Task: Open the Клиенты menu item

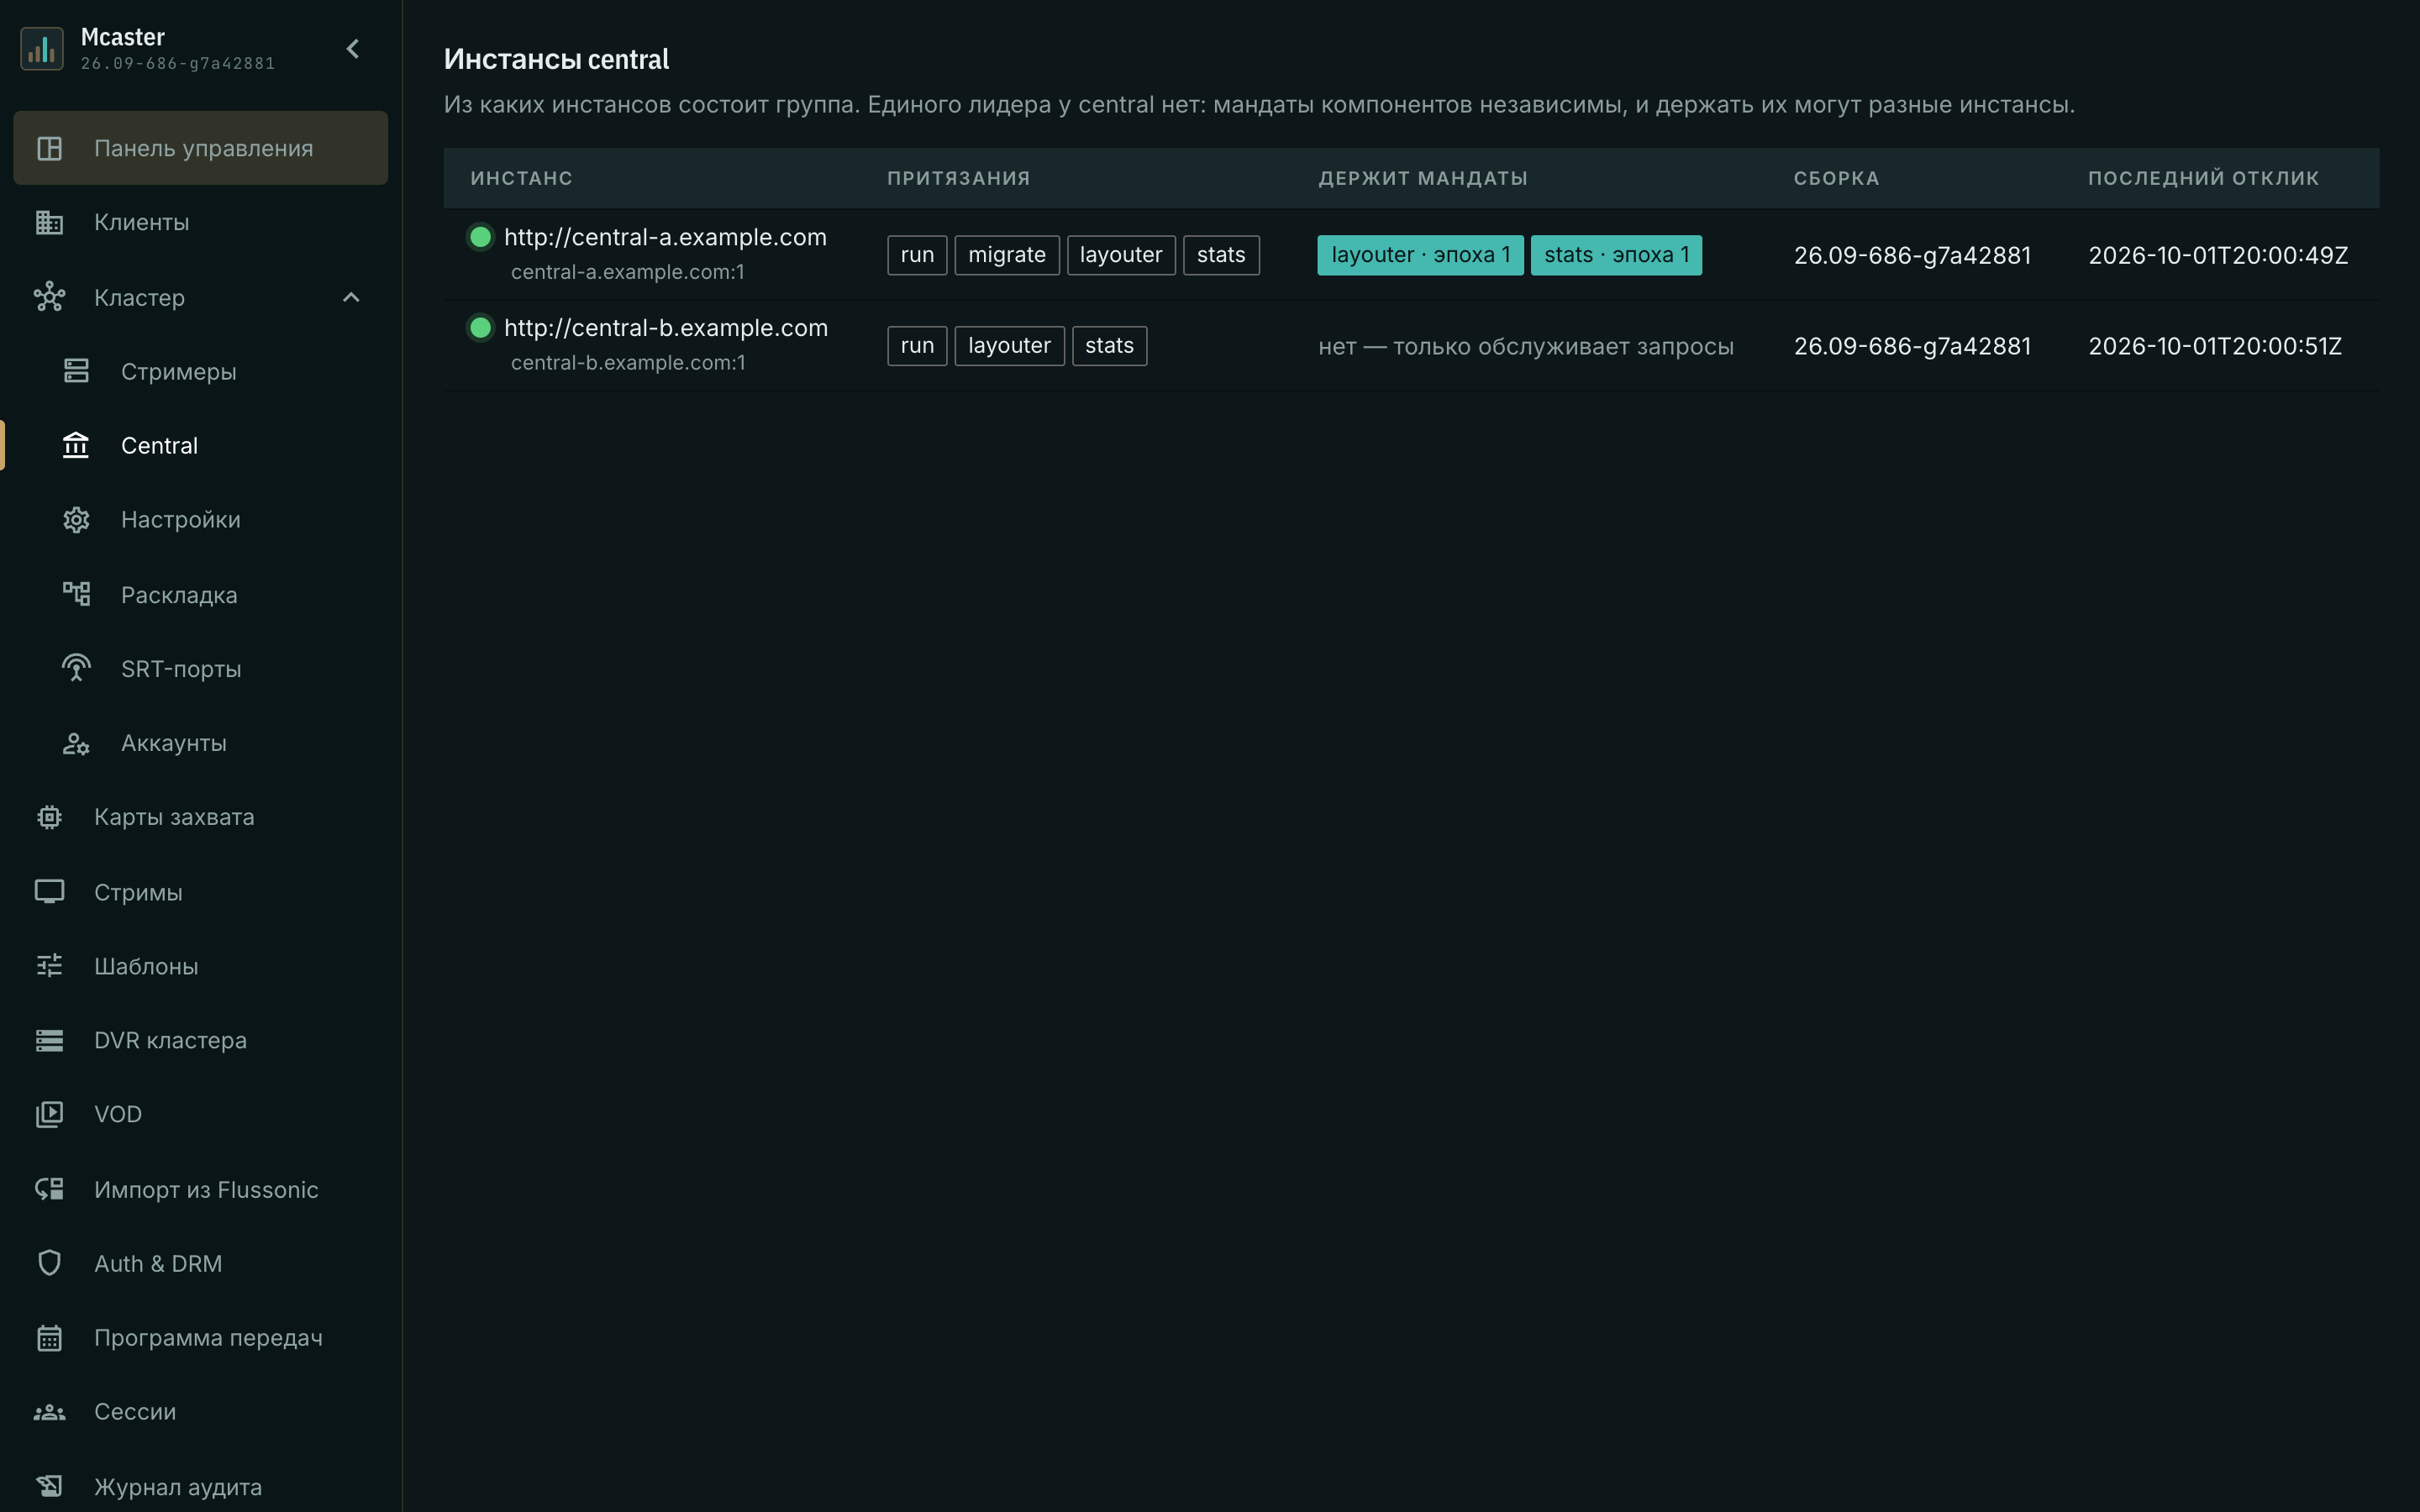Action: (x=200, y=222)
